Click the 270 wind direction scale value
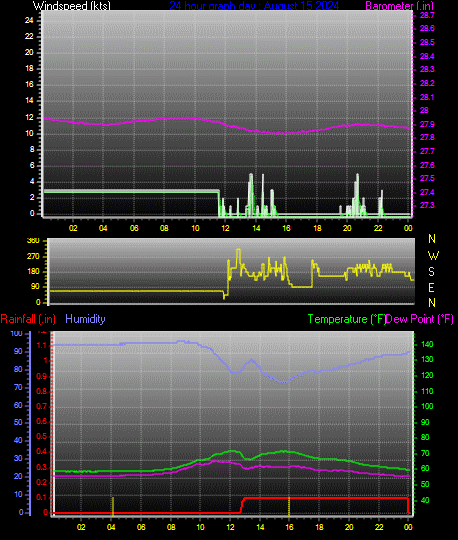 [x=33, y=257]
